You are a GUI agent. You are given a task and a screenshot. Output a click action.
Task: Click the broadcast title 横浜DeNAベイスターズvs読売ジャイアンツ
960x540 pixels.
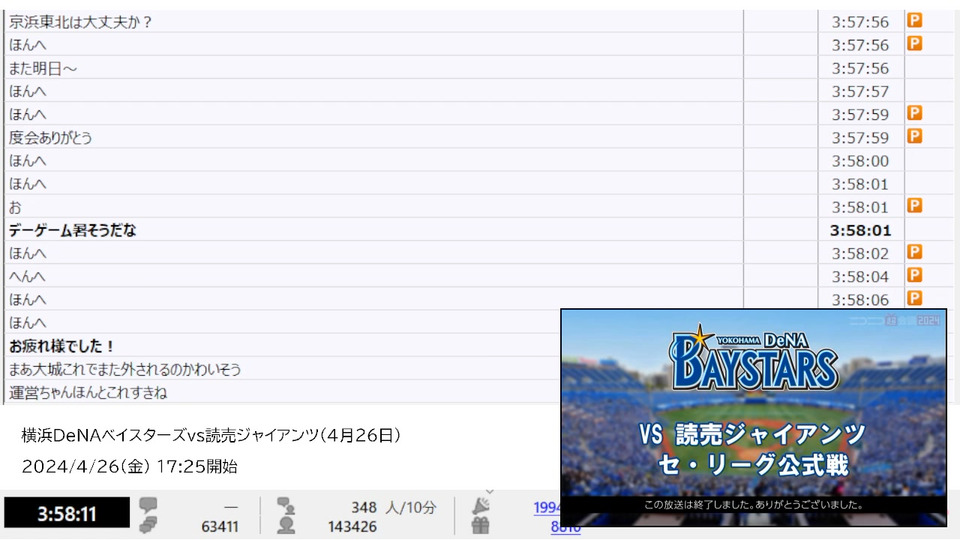[x=170, y=435]
